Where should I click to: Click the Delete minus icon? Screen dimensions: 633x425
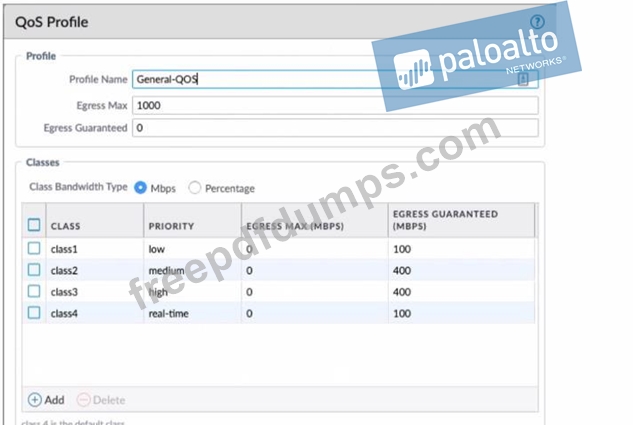(x=84, y=399)
